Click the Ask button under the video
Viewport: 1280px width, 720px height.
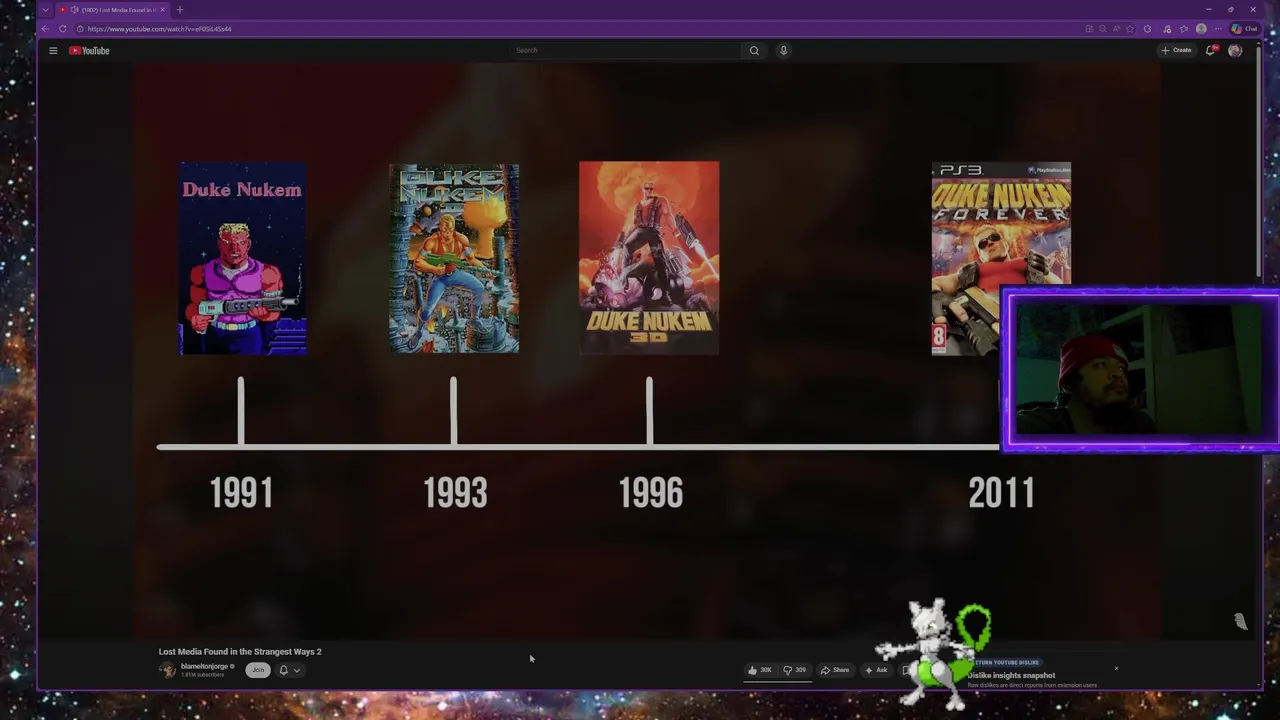[x=876, y=670]
